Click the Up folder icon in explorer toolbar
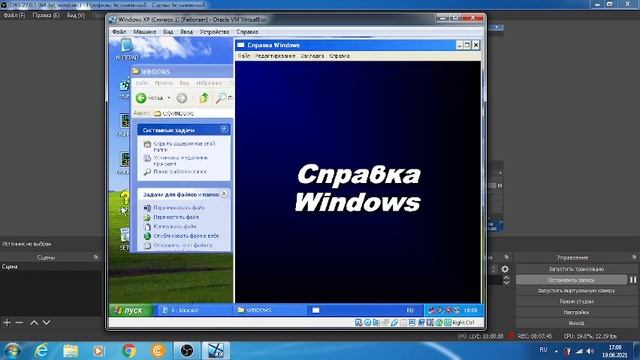This screenshot has width=640, height=360. pyautogui.click(x=203, y=98)
